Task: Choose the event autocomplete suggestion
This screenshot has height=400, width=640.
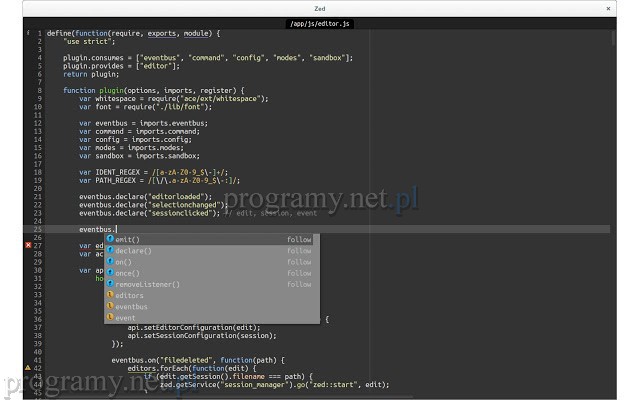Action: [125, 318]
